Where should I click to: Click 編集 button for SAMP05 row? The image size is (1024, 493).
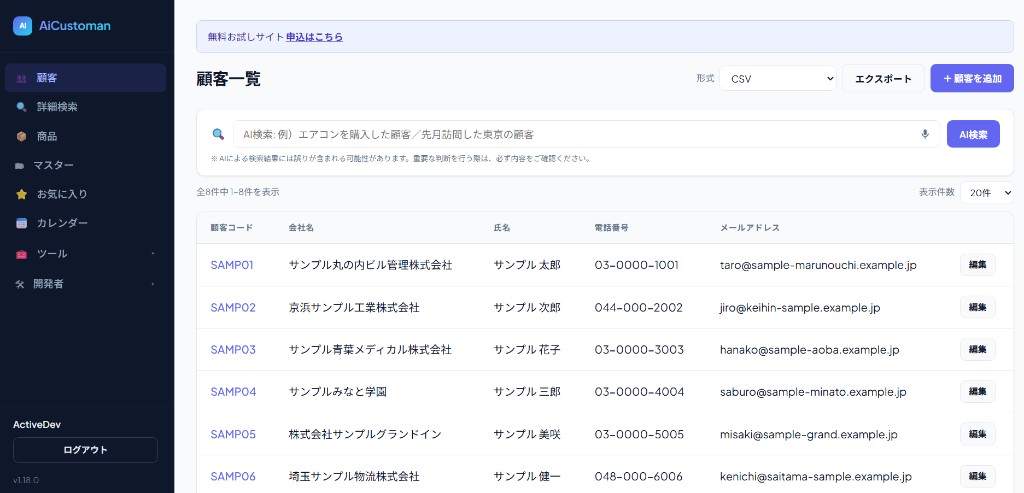tap(977, 434)
